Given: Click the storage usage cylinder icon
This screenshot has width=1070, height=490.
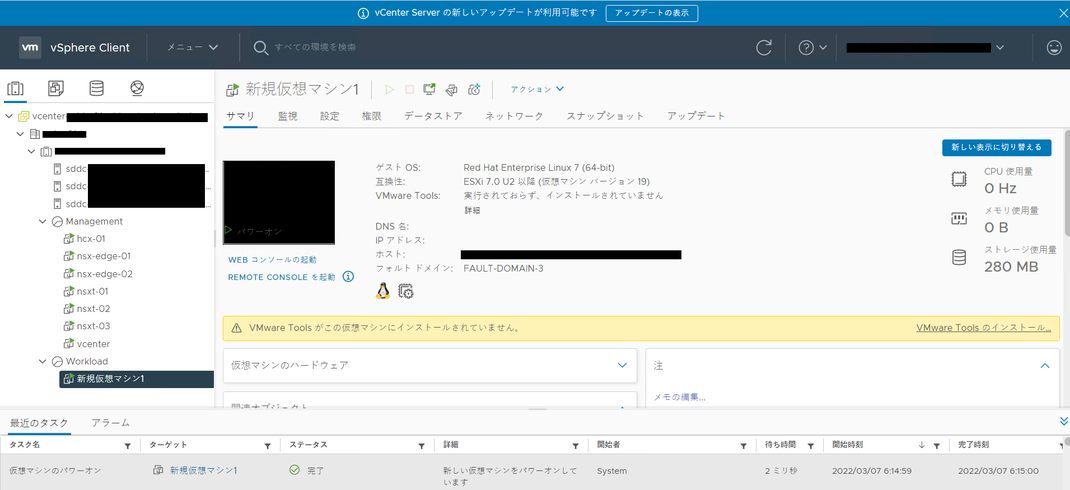Looking at the screenshot, I should [959, 258].
